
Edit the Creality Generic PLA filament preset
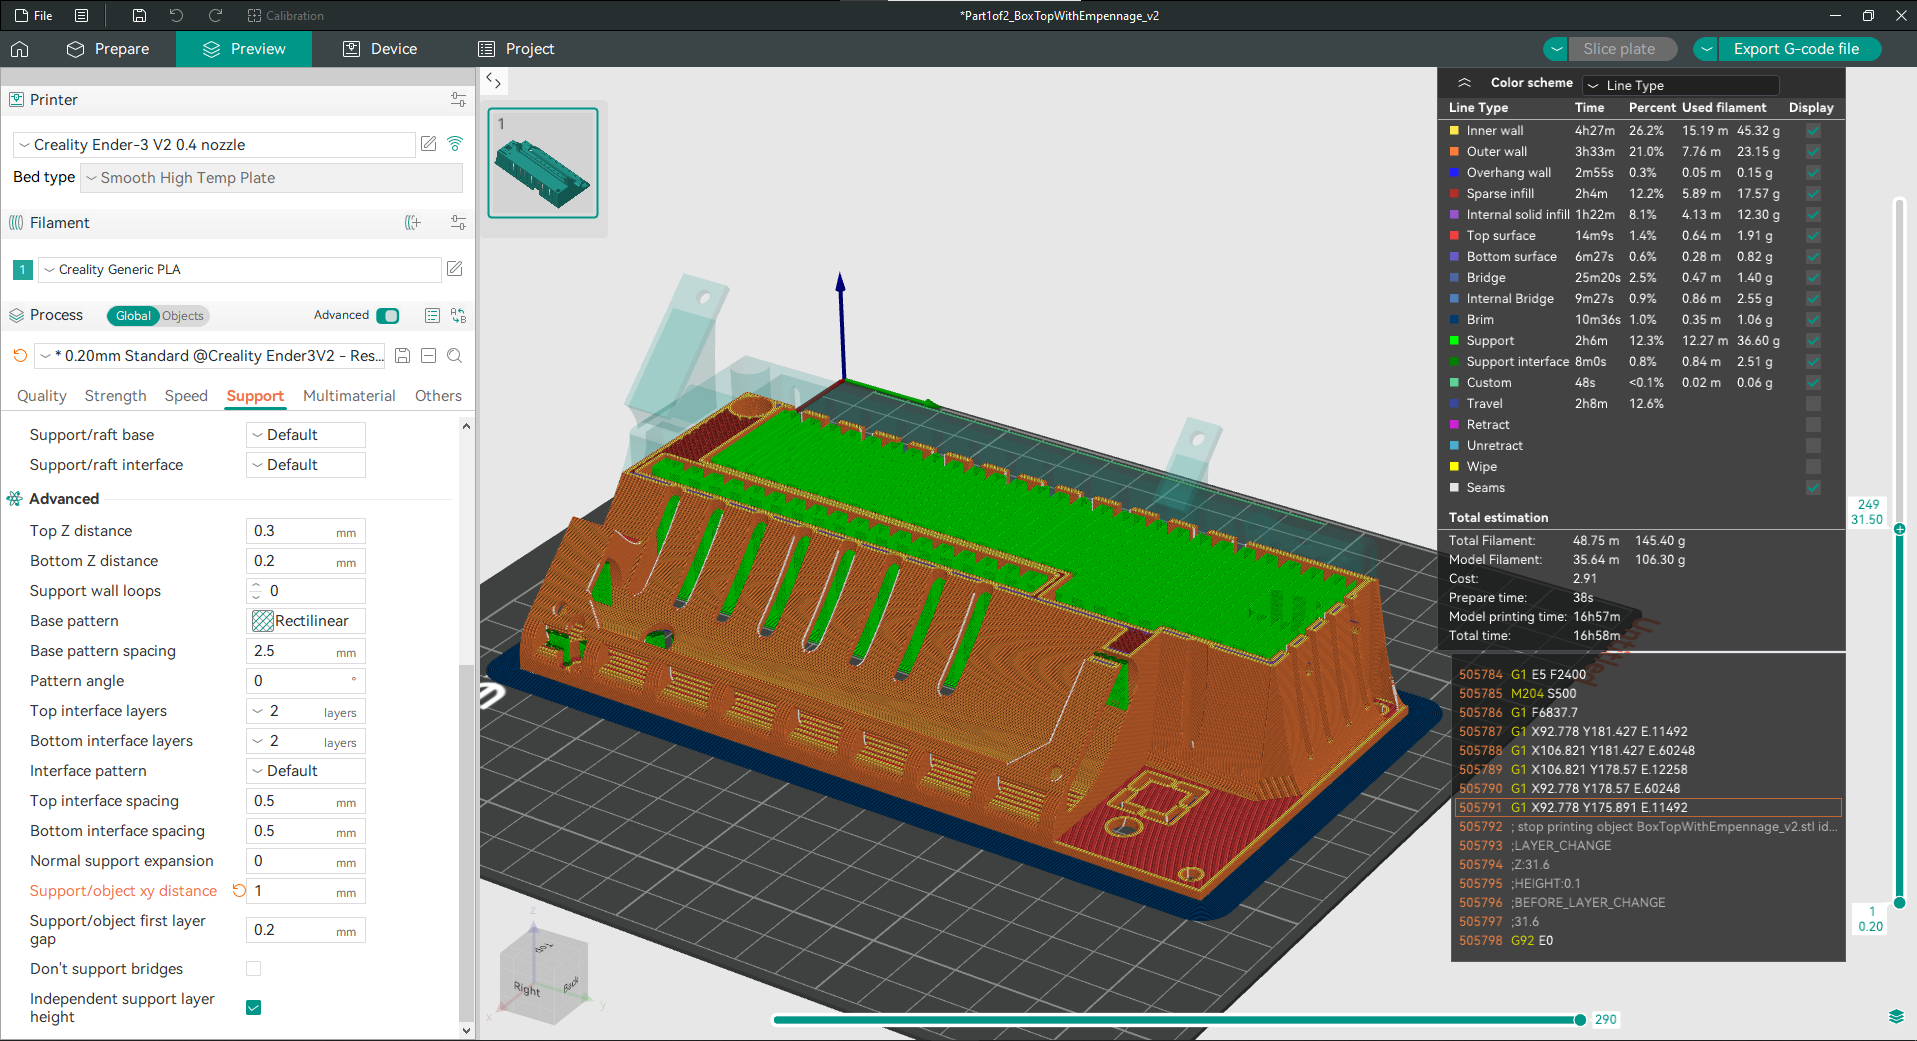pos(454,269)
